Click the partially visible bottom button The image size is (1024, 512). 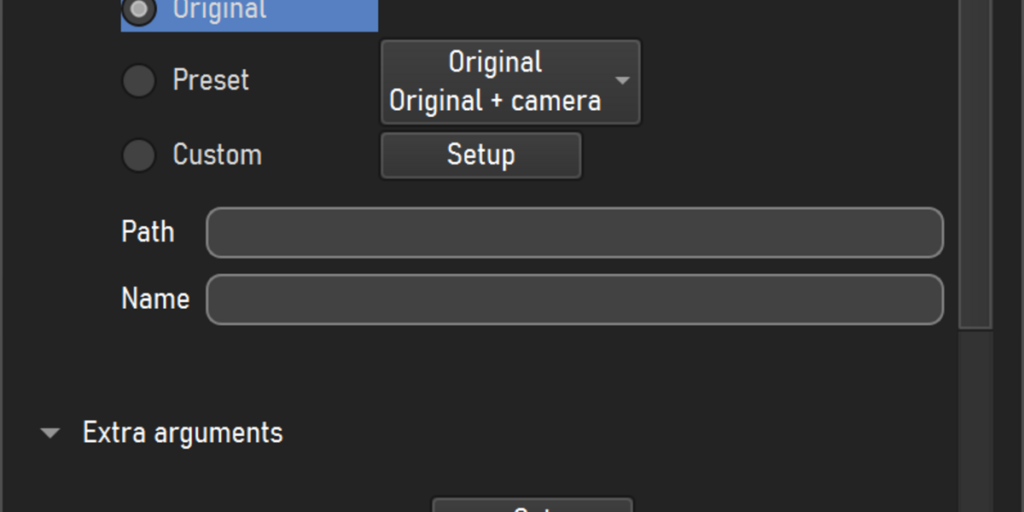click(x=532, y=505)
